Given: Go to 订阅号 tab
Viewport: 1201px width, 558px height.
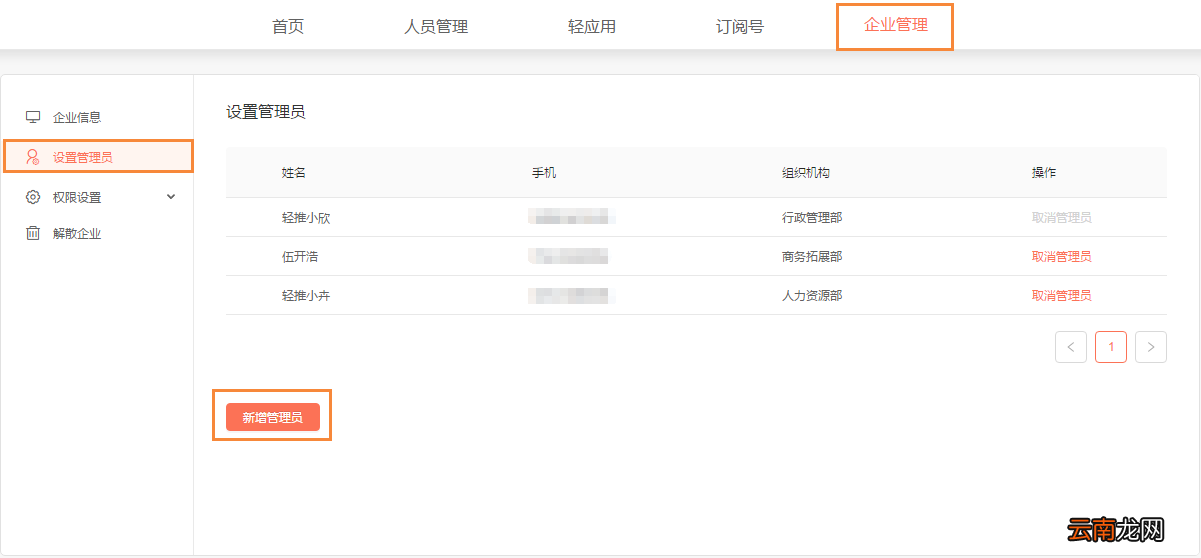Looking at the screenshot, I should tap(740, 27).
